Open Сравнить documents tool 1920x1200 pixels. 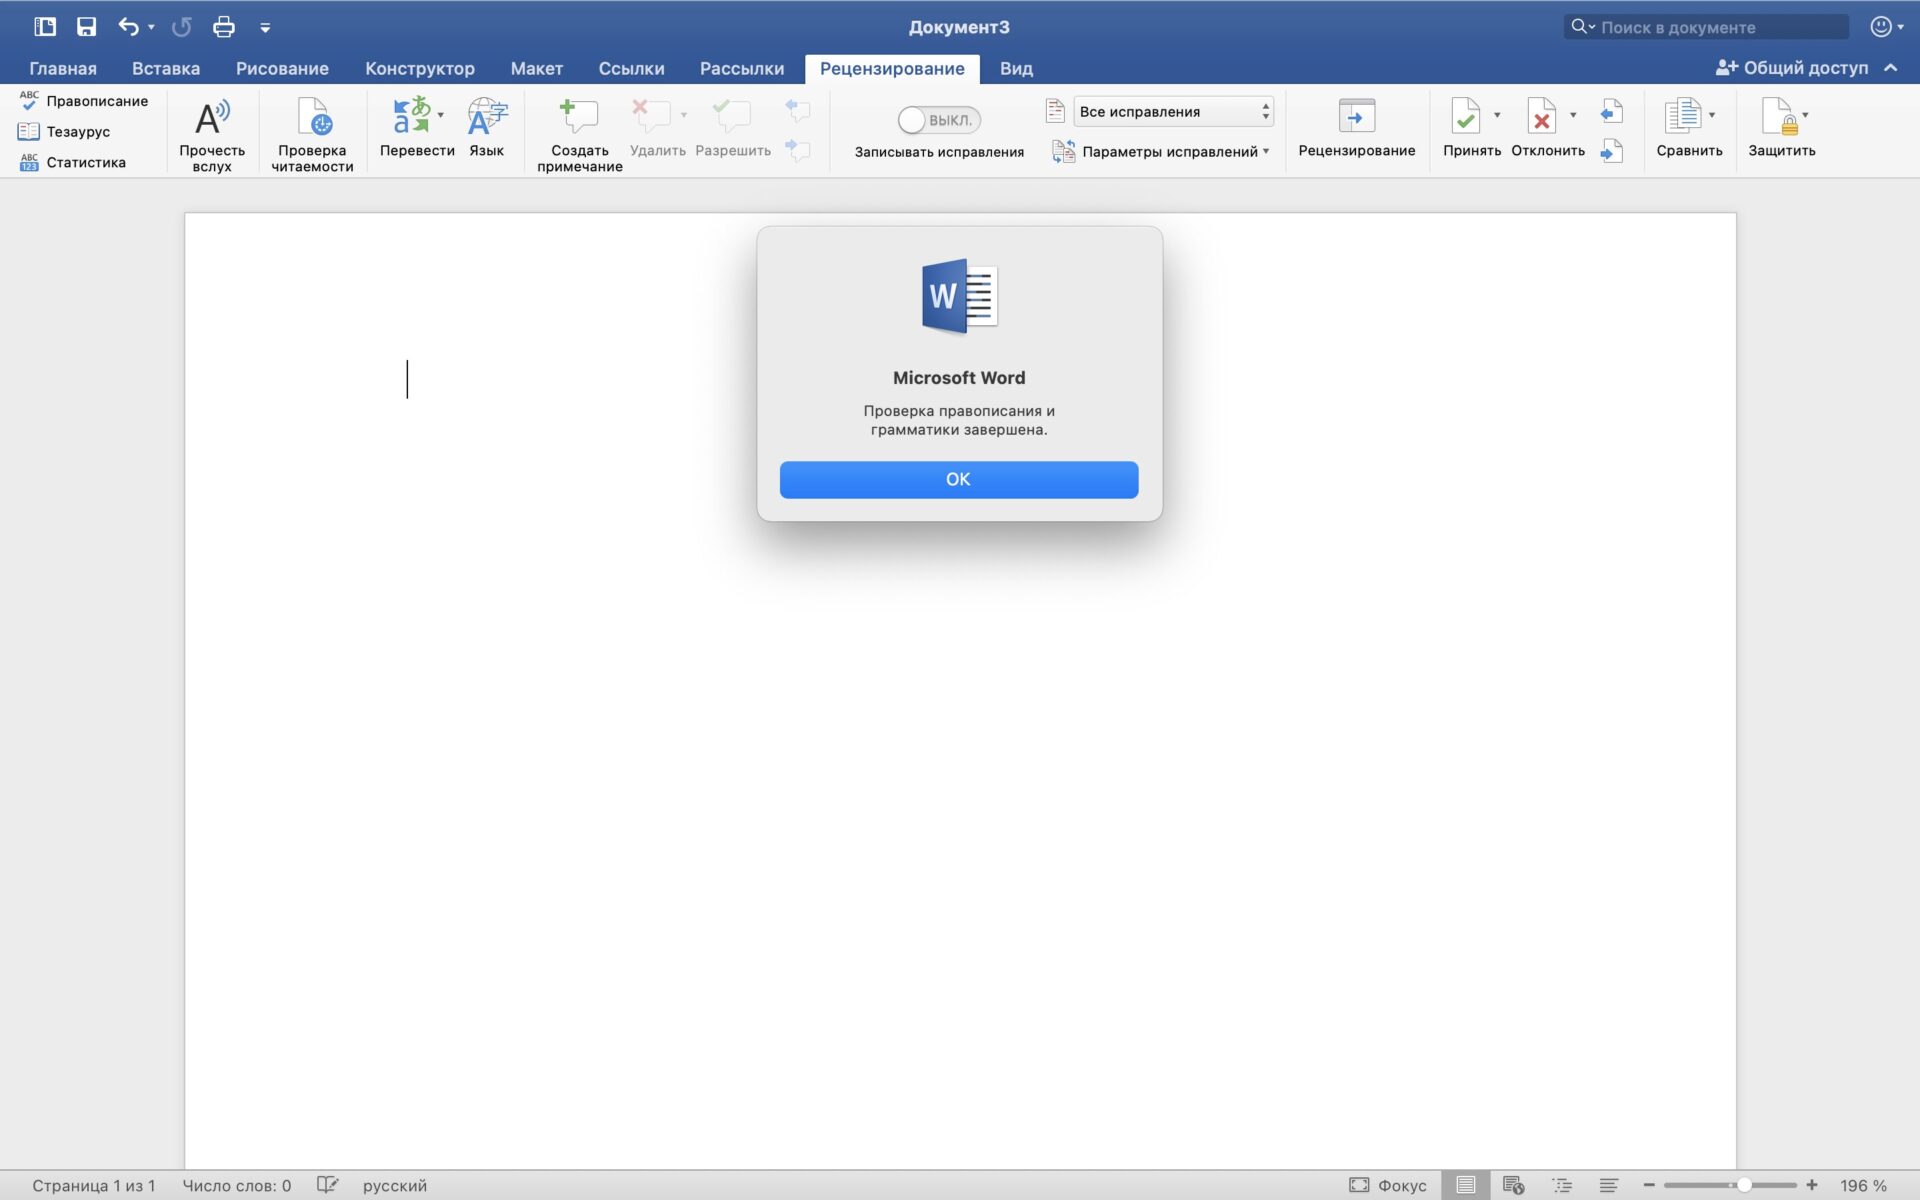[1689, 127]
